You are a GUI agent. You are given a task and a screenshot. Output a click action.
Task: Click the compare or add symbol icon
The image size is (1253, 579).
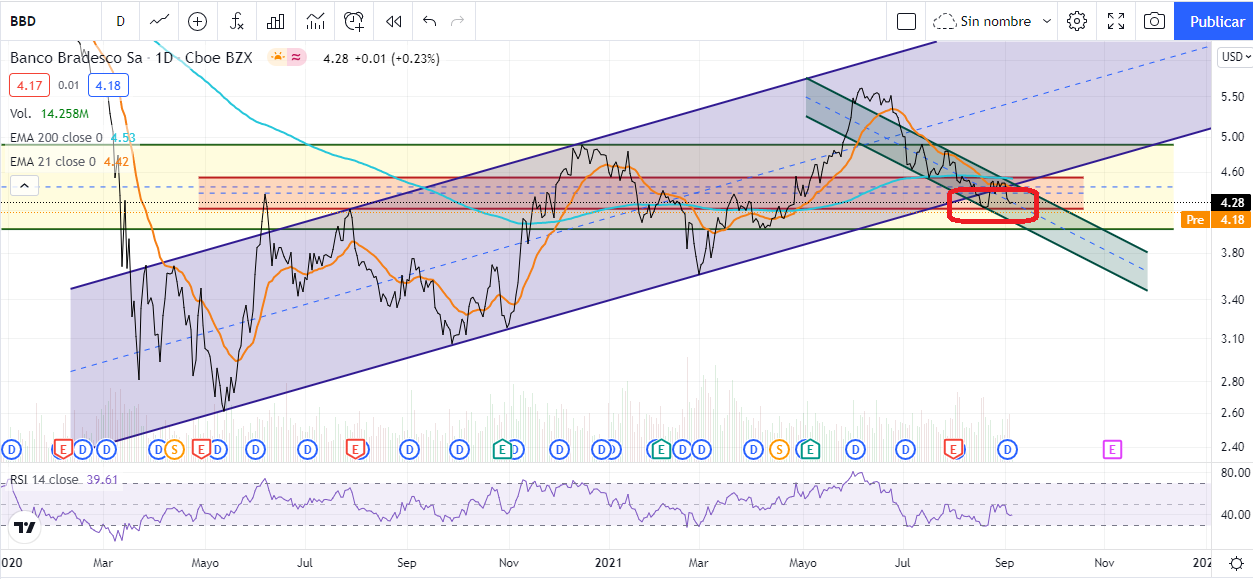[x=198, y=21]
